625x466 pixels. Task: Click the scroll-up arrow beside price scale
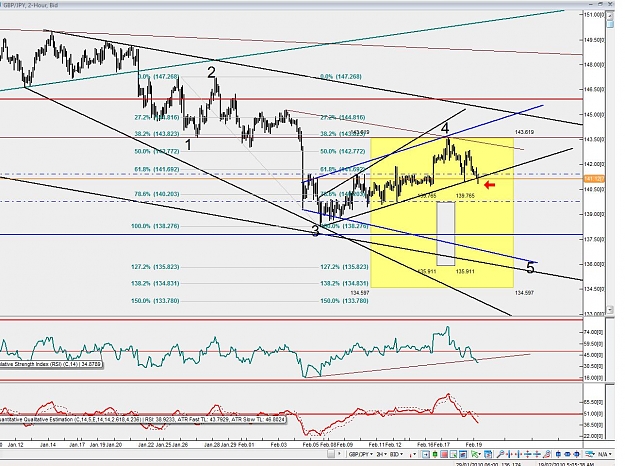point(610,16)
